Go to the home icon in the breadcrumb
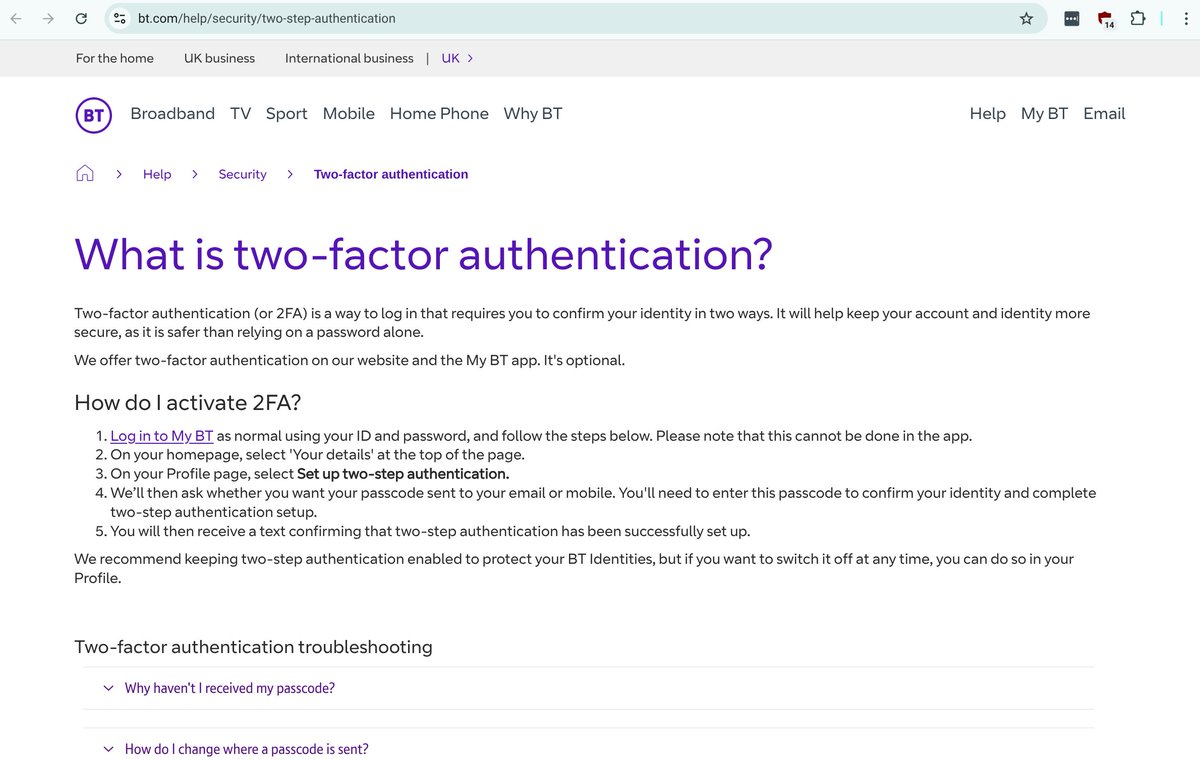The image size is (1200, 762). 85,174
